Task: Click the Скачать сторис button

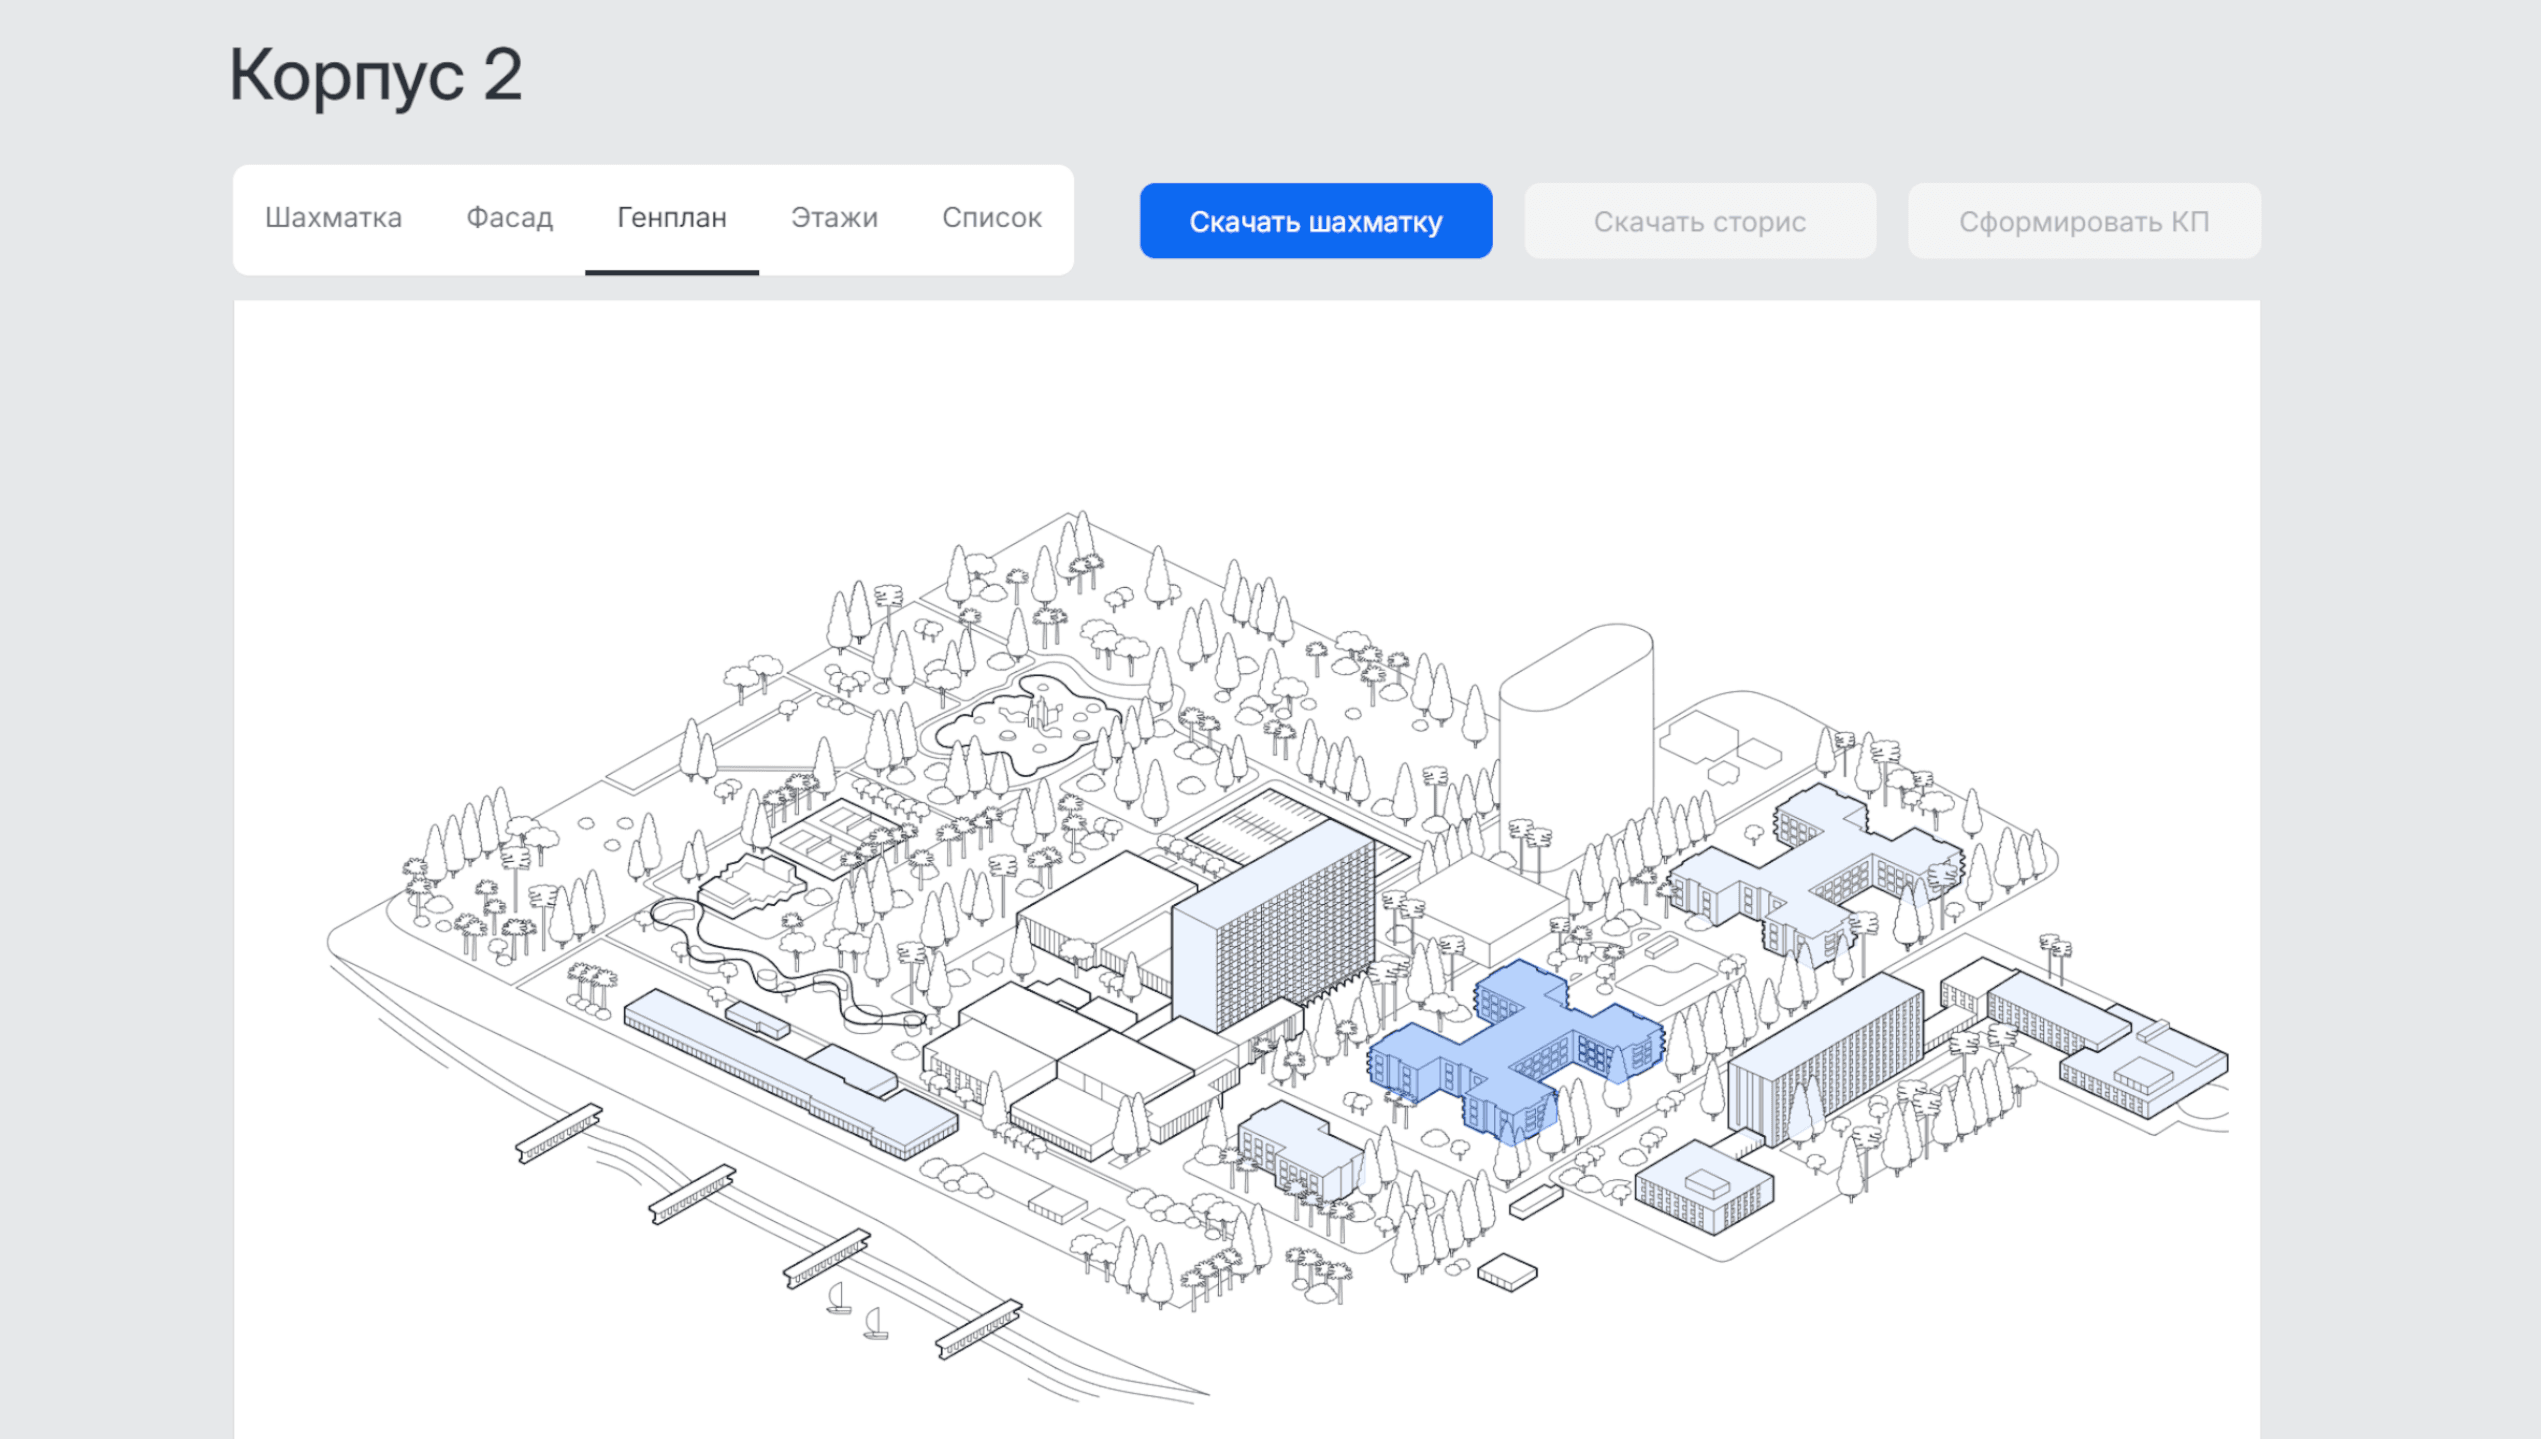Action: tap(1700, 221)
